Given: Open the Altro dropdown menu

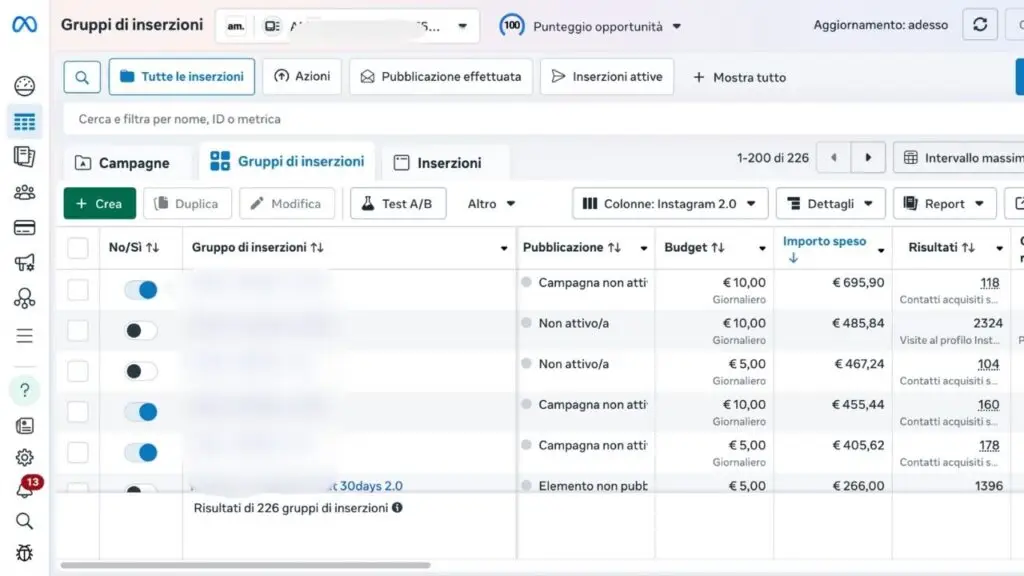Looking at the screenshot, I should pos(491,204).
